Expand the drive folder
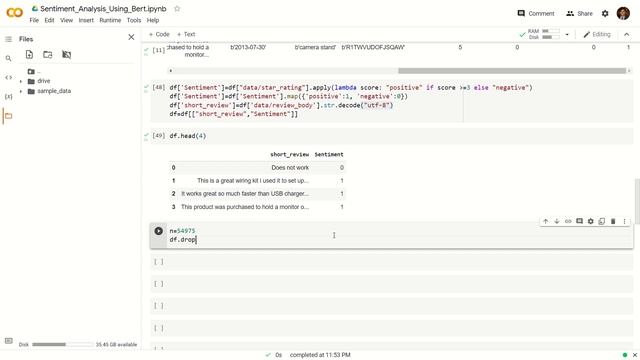This screenshot has width=640, height=360. [x=21, y=81]
